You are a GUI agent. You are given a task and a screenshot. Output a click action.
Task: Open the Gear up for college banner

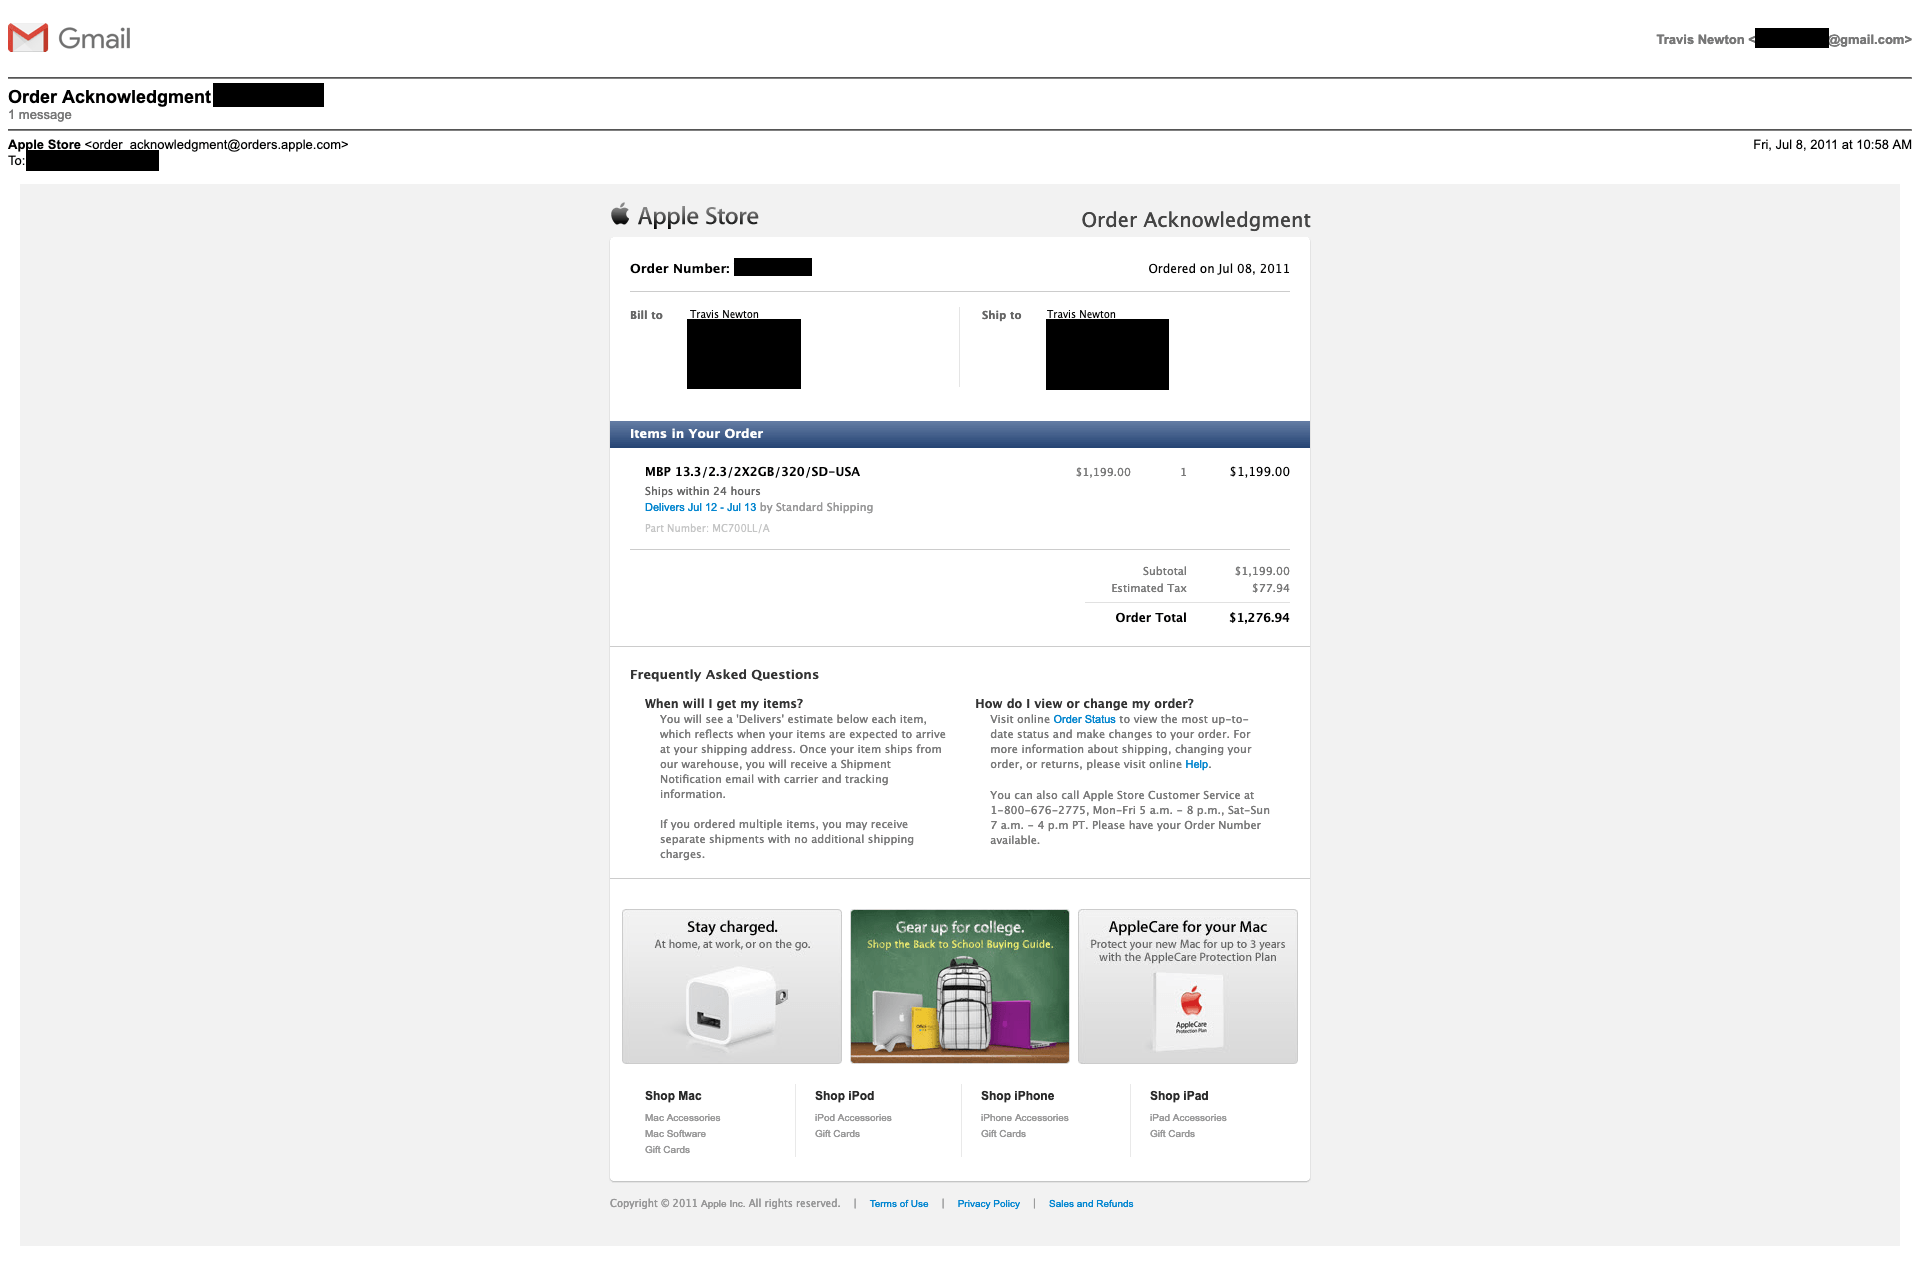(x=959, y=986)
